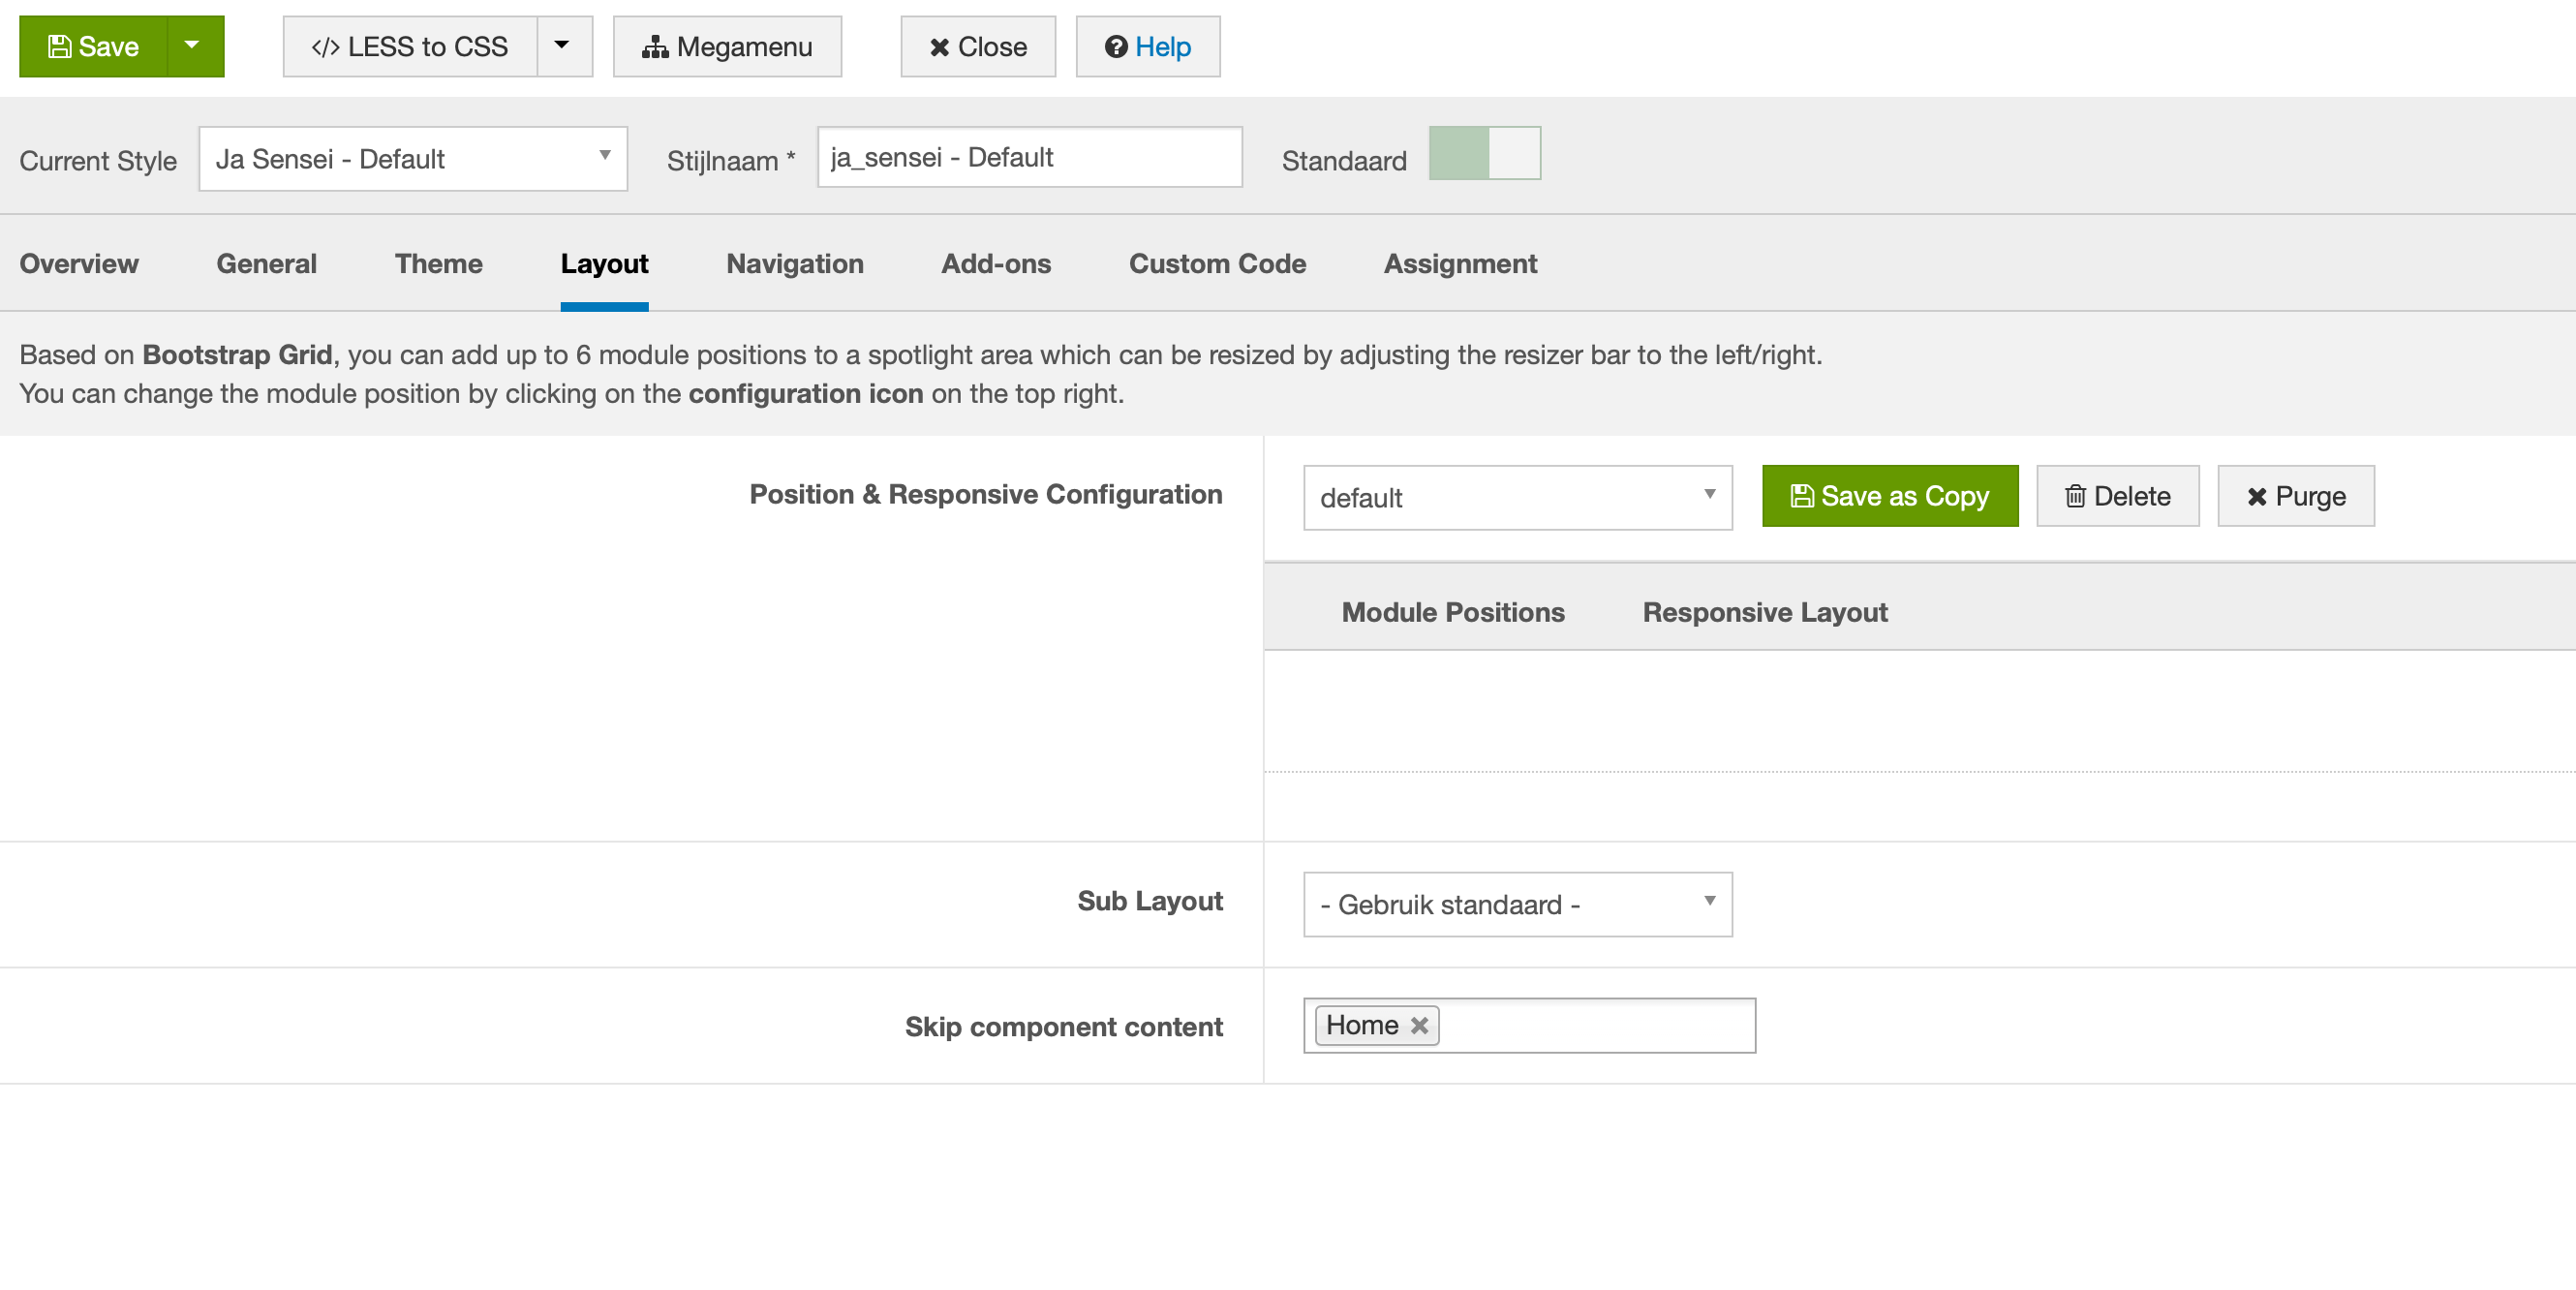The height and width of the screenshot is (1290, 2576).
Task: Click LESS to CSS button
Action: click(x=410, y=47)
